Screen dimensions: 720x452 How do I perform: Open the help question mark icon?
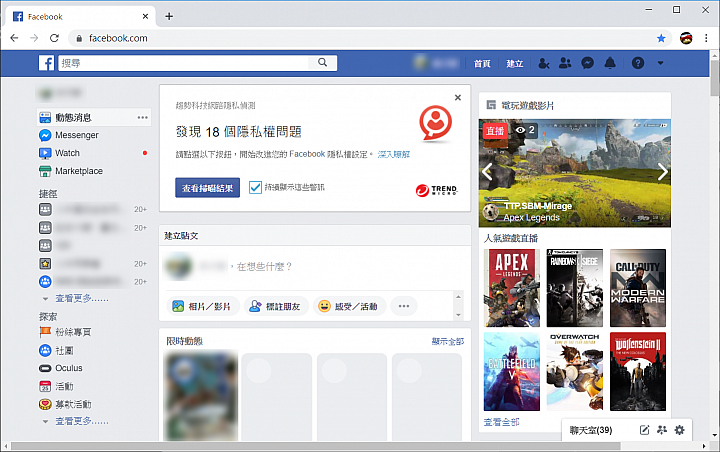point(638,63)
